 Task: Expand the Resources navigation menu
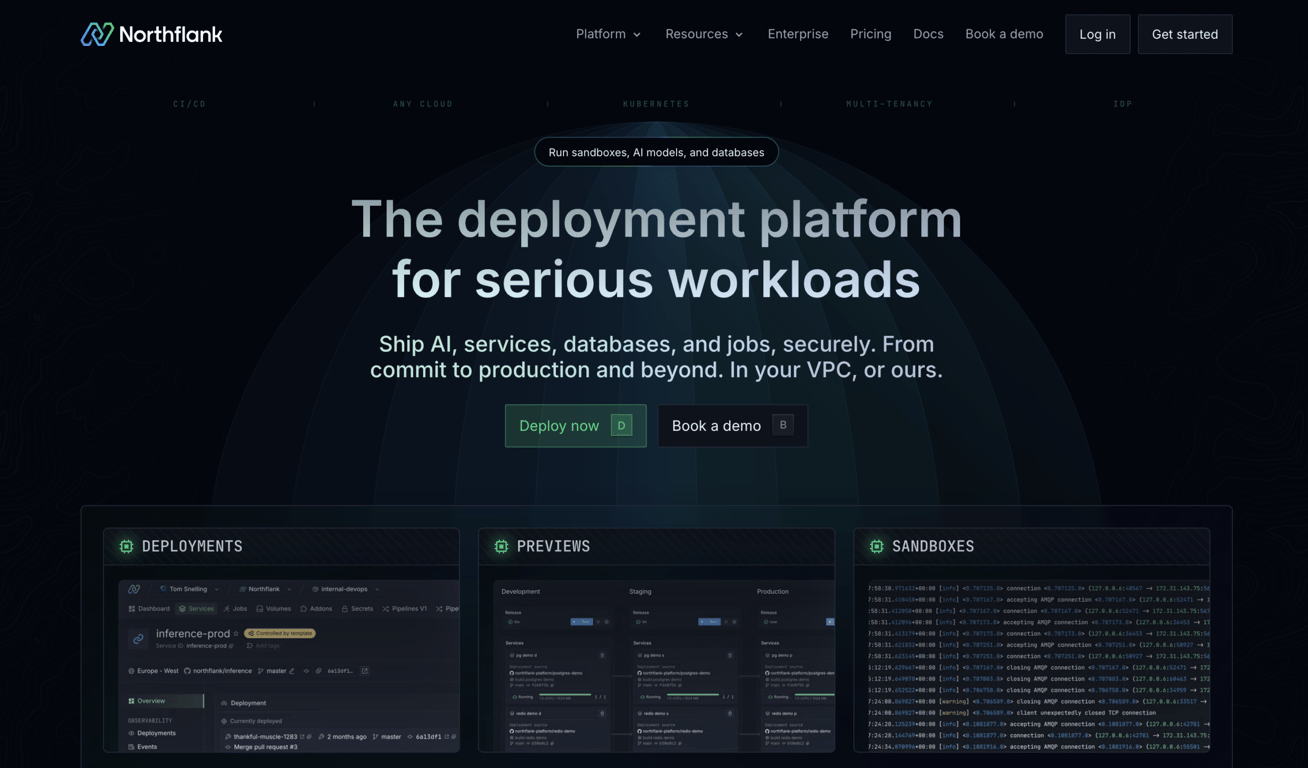point(704,34)
